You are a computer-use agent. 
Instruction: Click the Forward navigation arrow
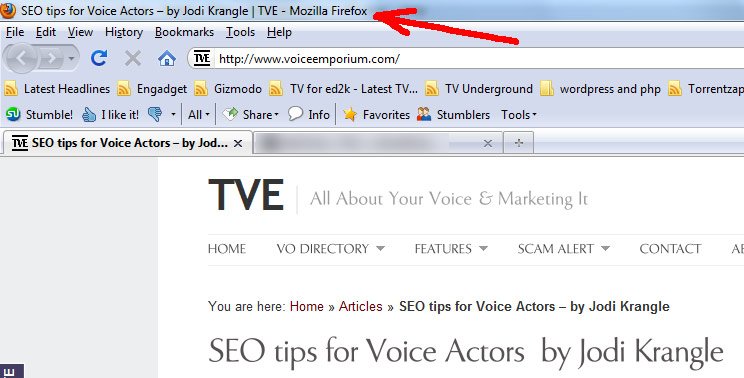tap(51, 58)
